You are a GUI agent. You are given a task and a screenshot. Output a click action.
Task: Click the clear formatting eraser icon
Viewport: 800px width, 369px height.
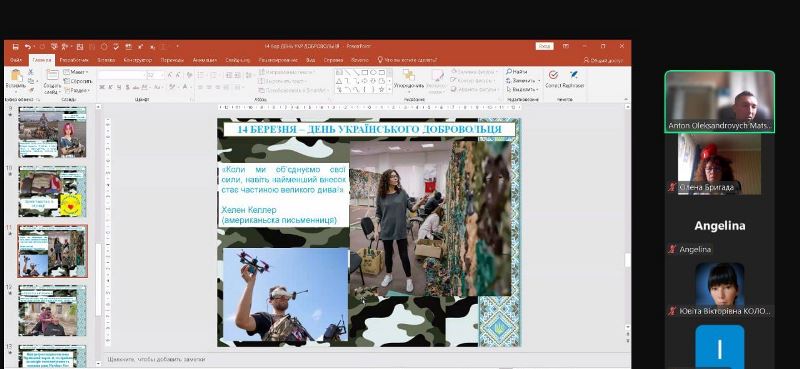[189, 75]
